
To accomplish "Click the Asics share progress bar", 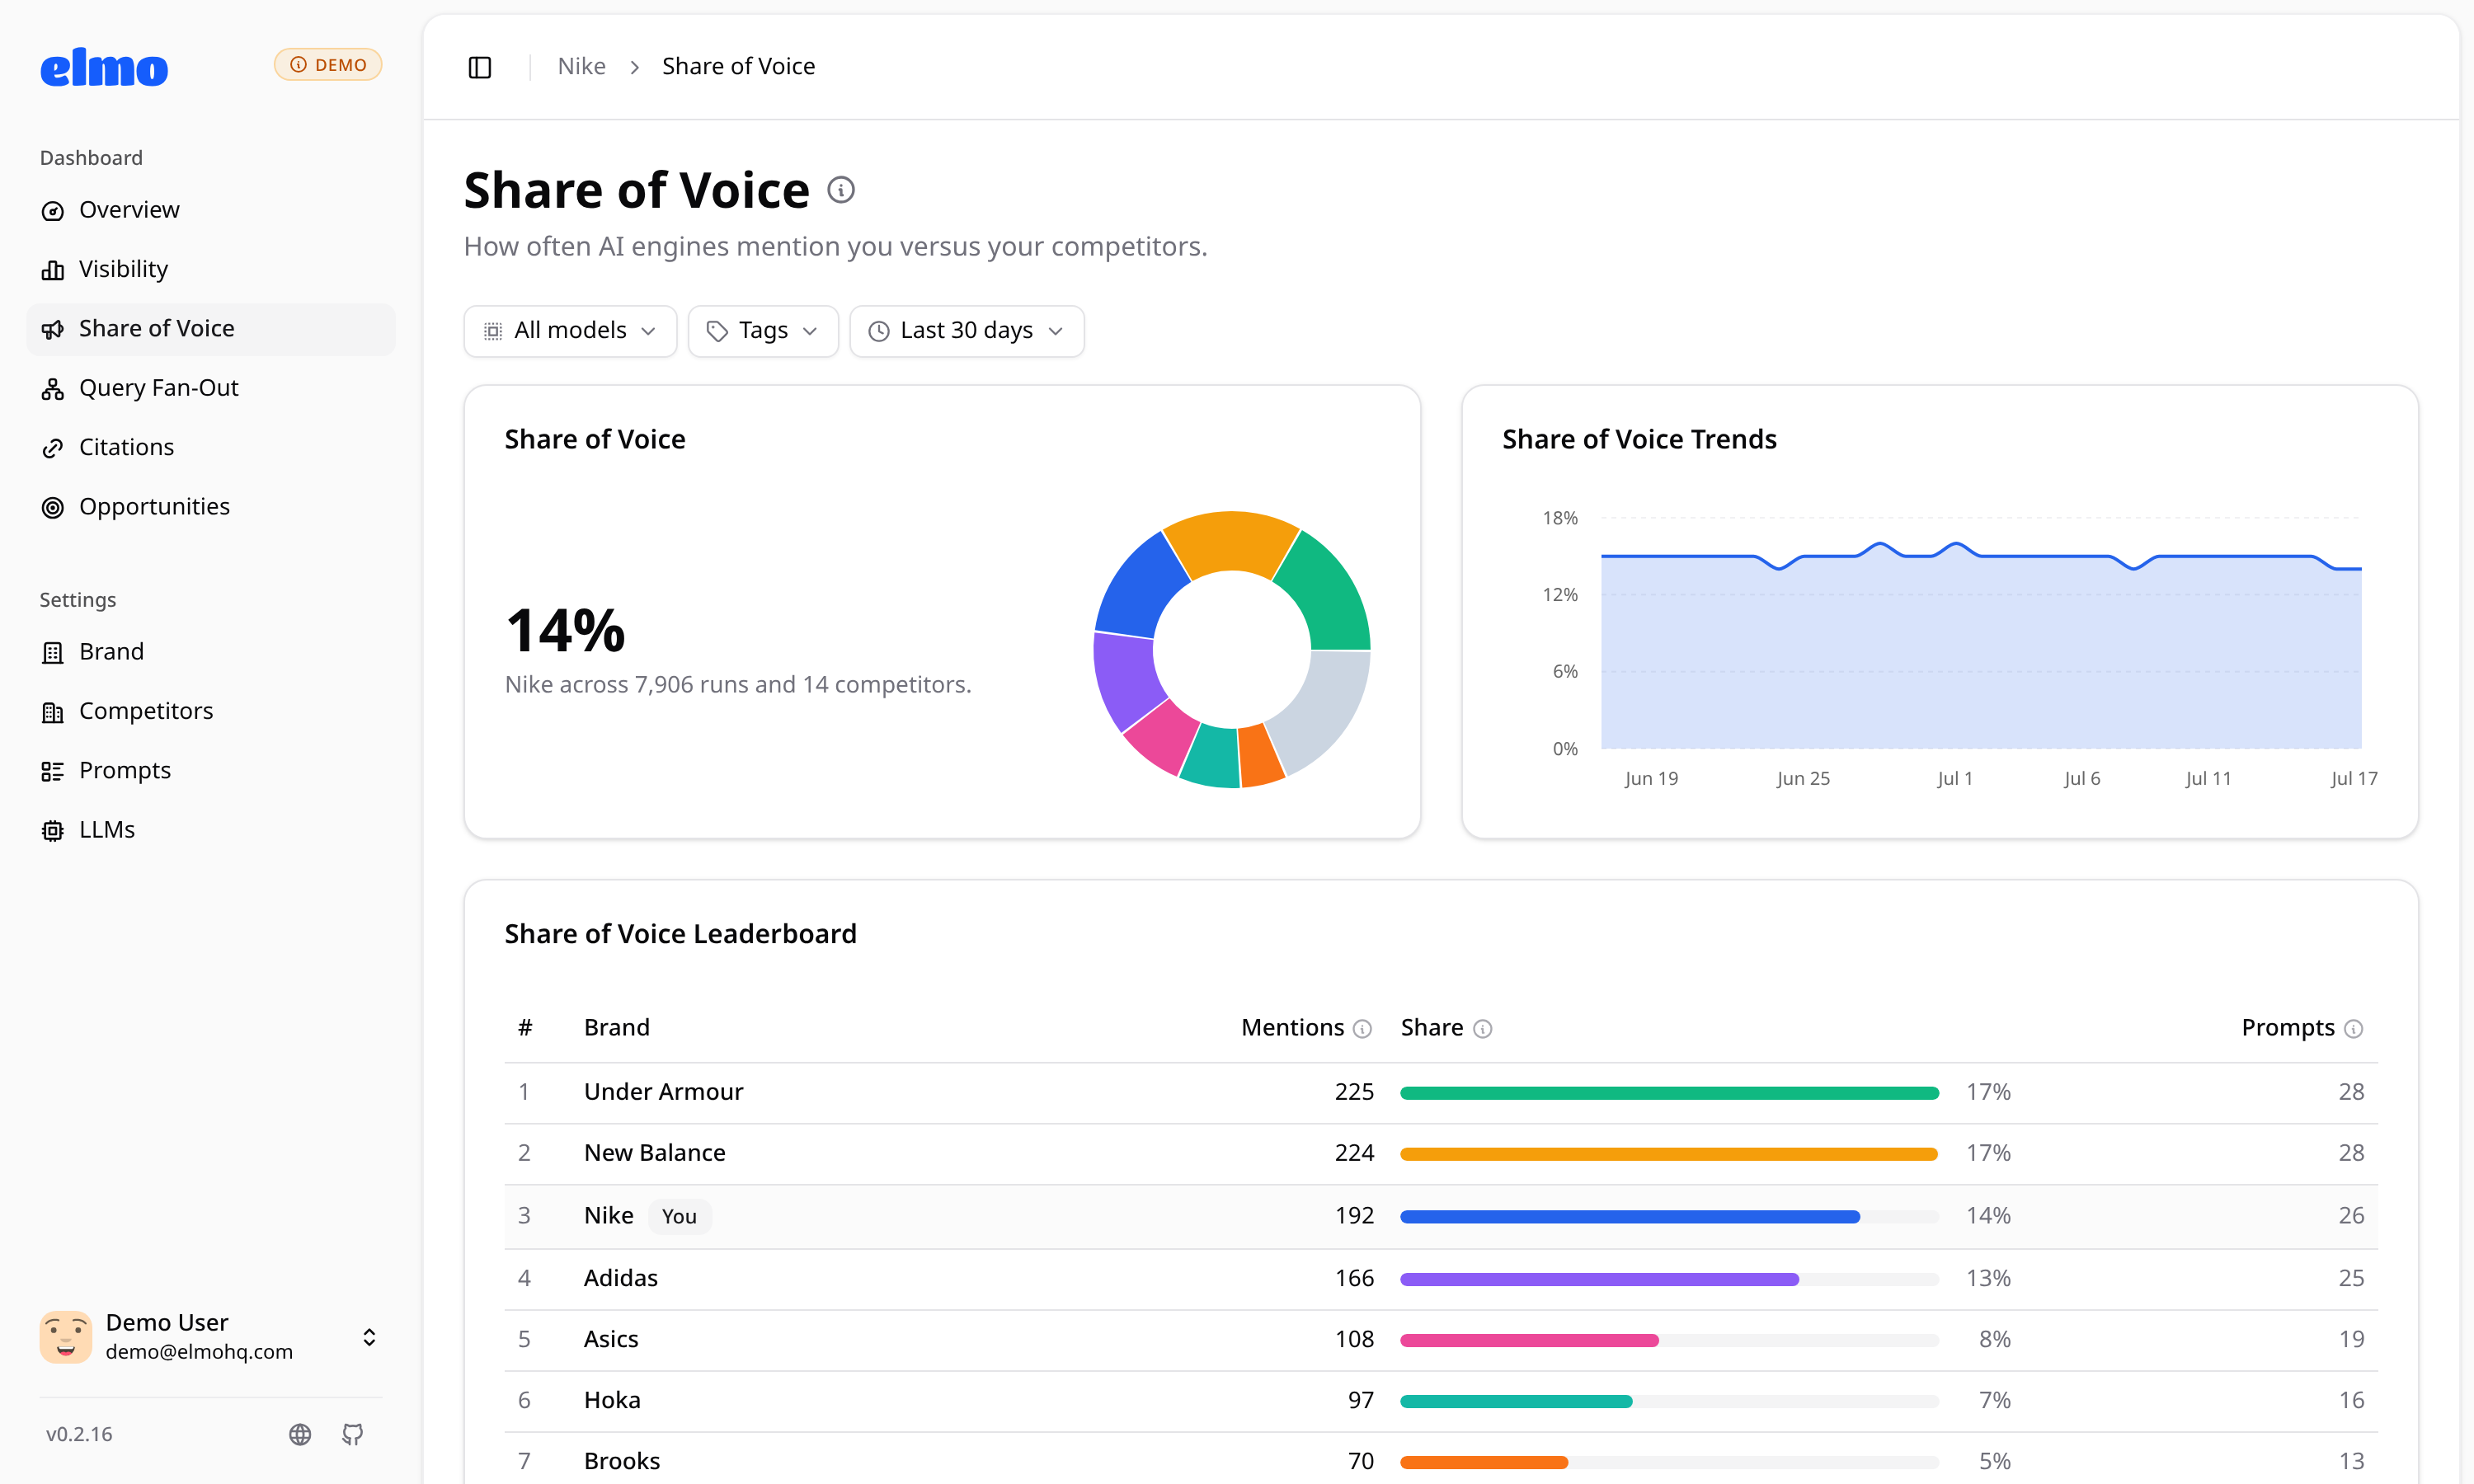I will [x=1669, y=1341].
